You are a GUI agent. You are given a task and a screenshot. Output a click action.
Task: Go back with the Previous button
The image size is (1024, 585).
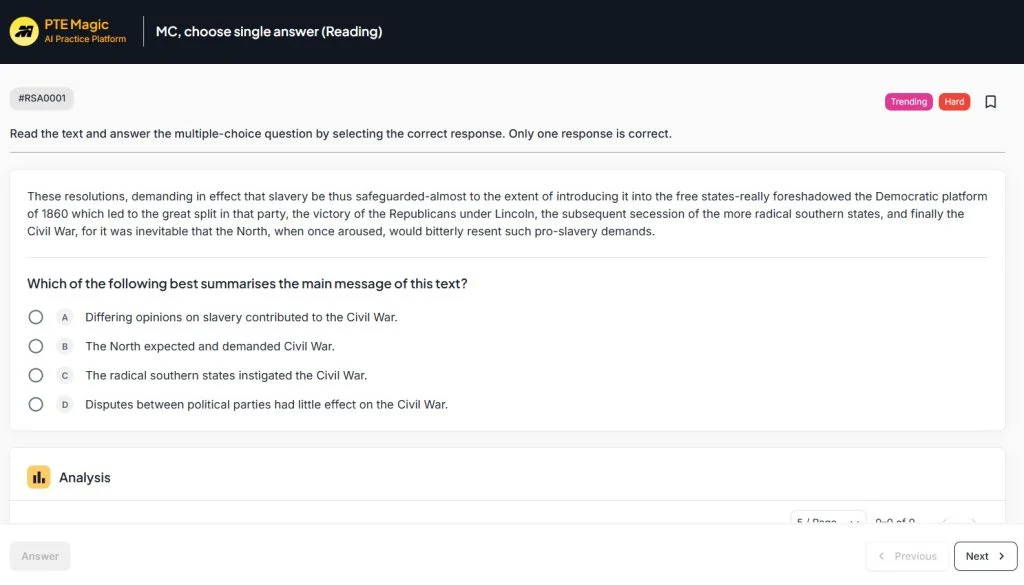tap(907, 556)
